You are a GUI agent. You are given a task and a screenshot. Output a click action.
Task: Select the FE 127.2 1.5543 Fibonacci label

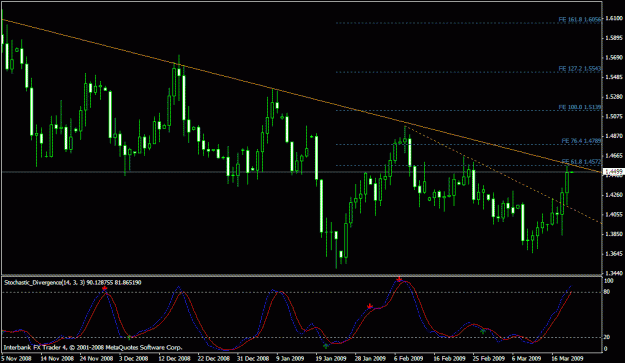pos(580,69)
